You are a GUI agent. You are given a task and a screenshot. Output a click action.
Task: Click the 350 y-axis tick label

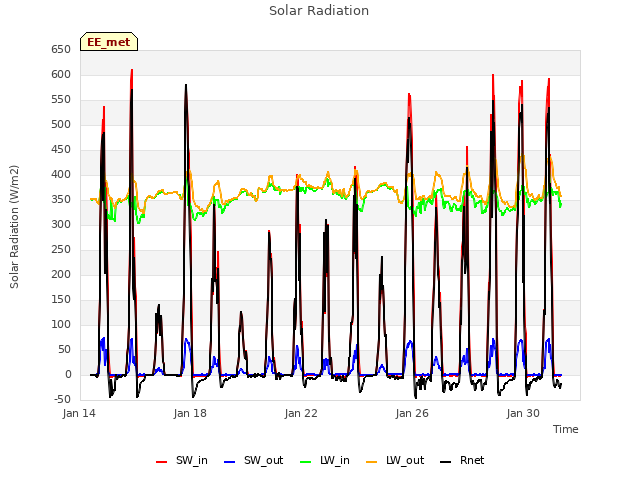(61, 200)
